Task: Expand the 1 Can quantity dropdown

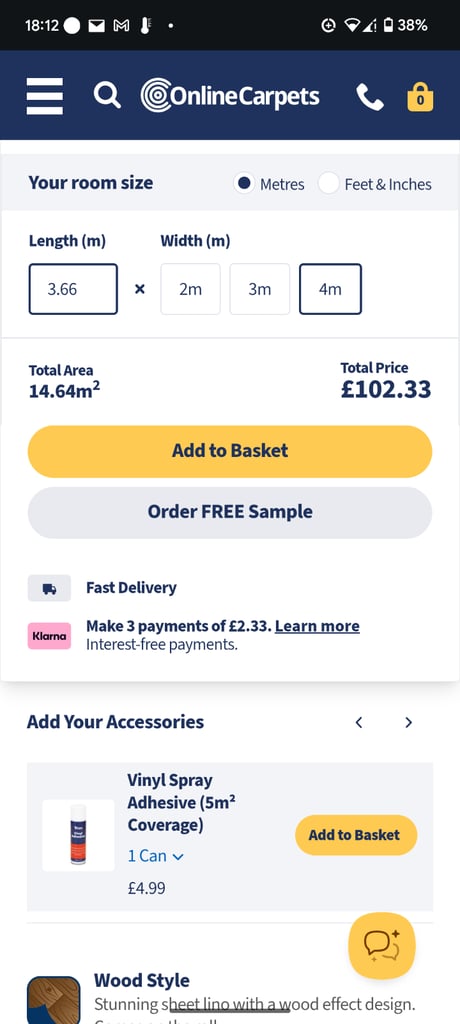Action: 156,856
